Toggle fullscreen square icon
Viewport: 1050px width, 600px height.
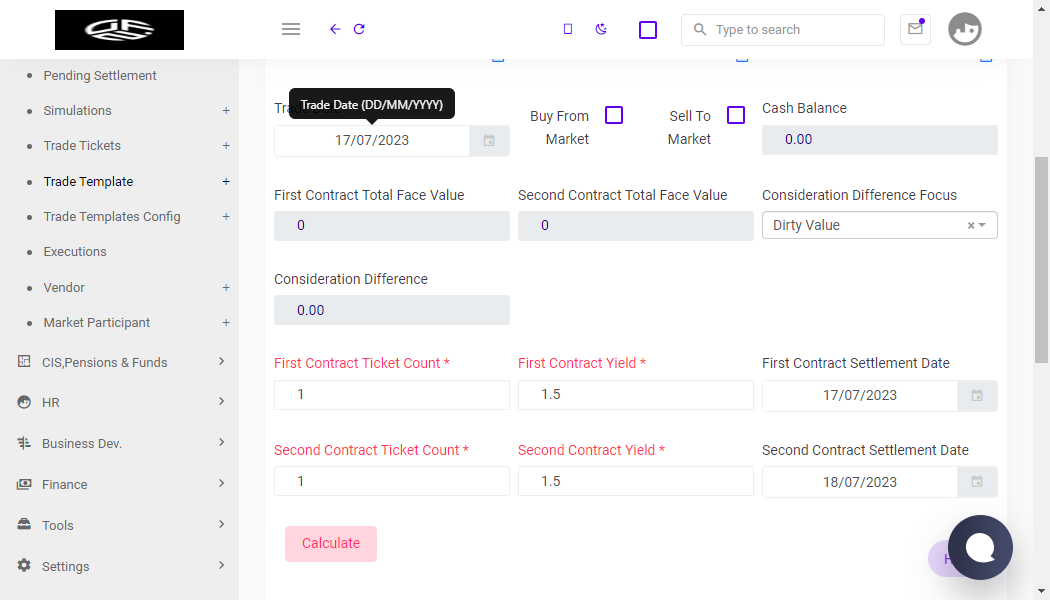tap(648, 30)
